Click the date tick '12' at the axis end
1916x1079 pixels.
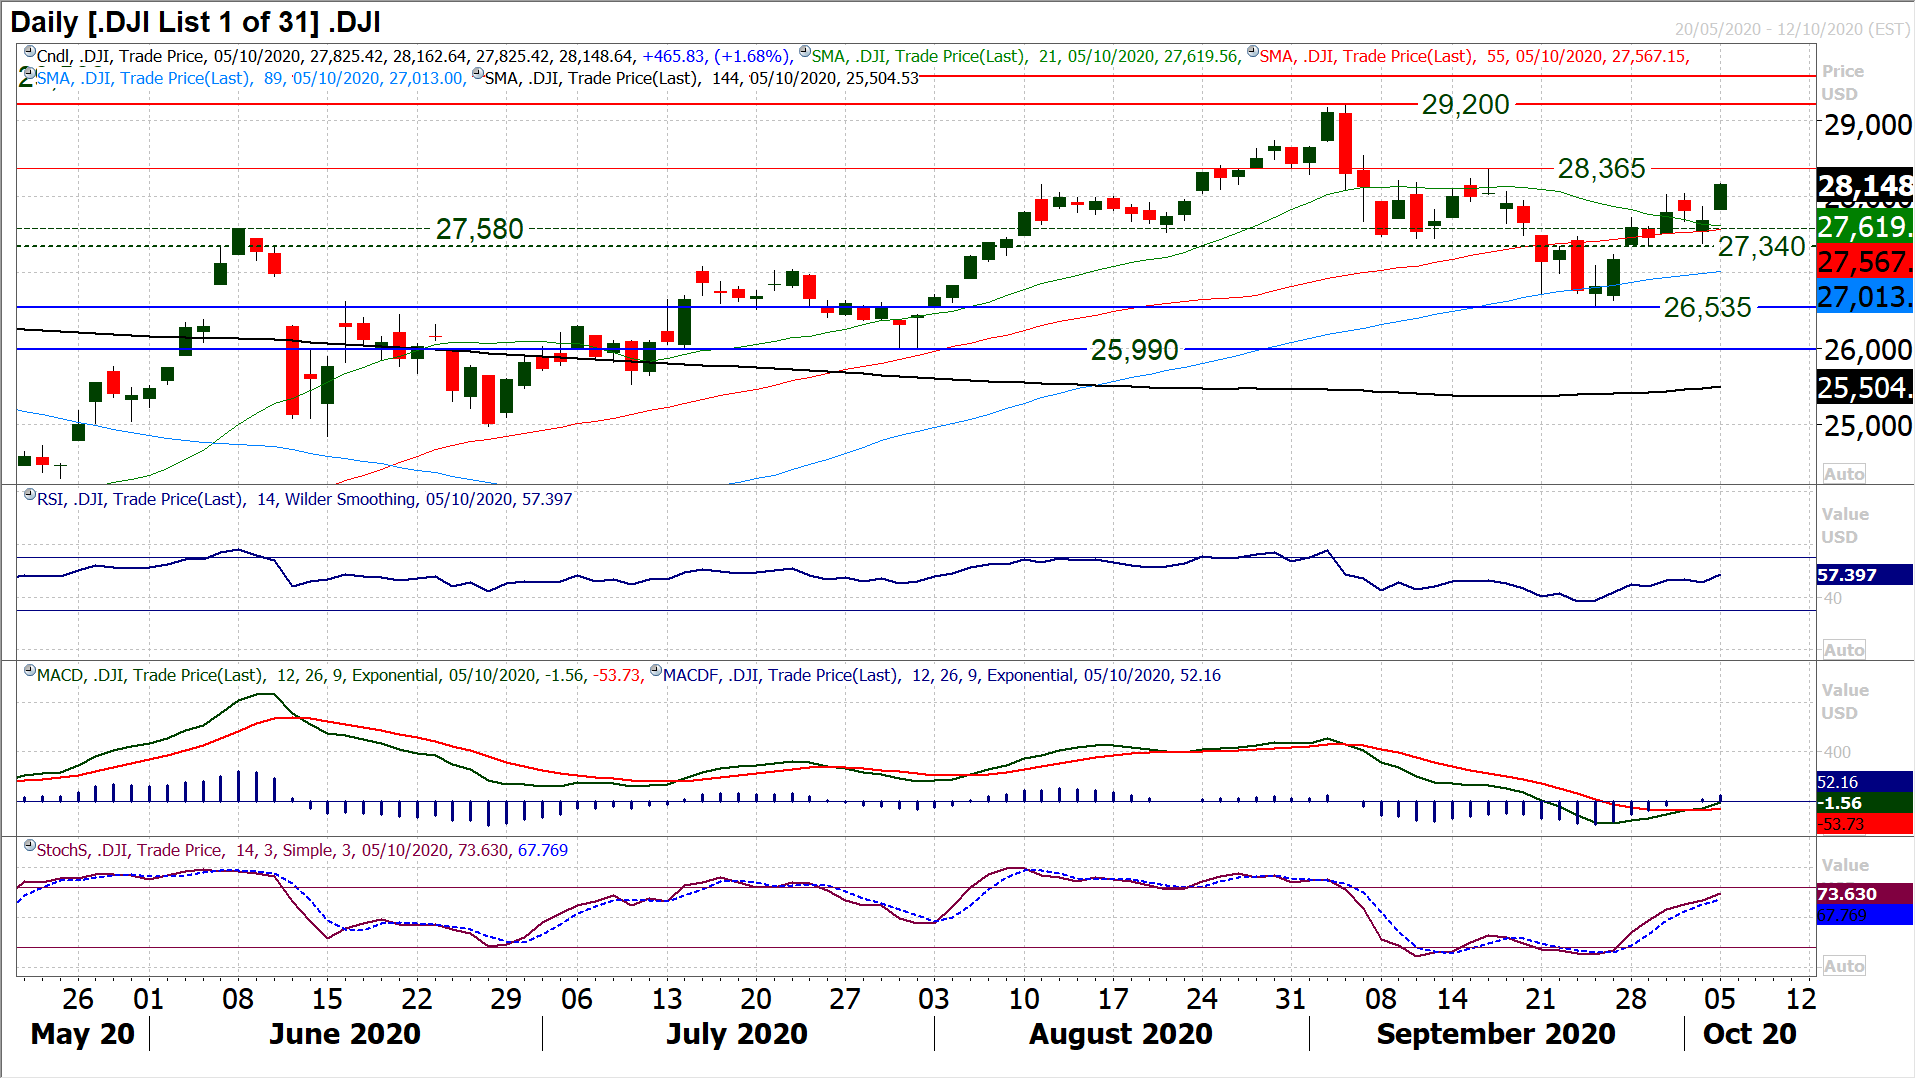(1801, 999)
